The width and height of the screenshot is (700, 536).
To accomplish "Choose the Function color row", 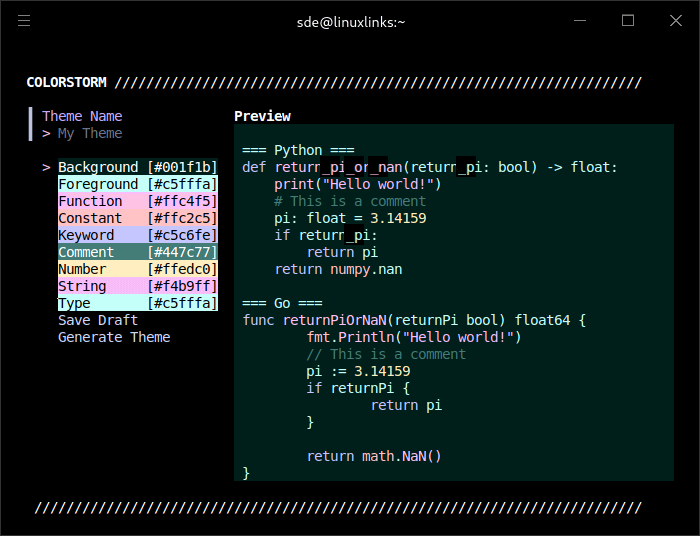I will click(x=137, y=201).
